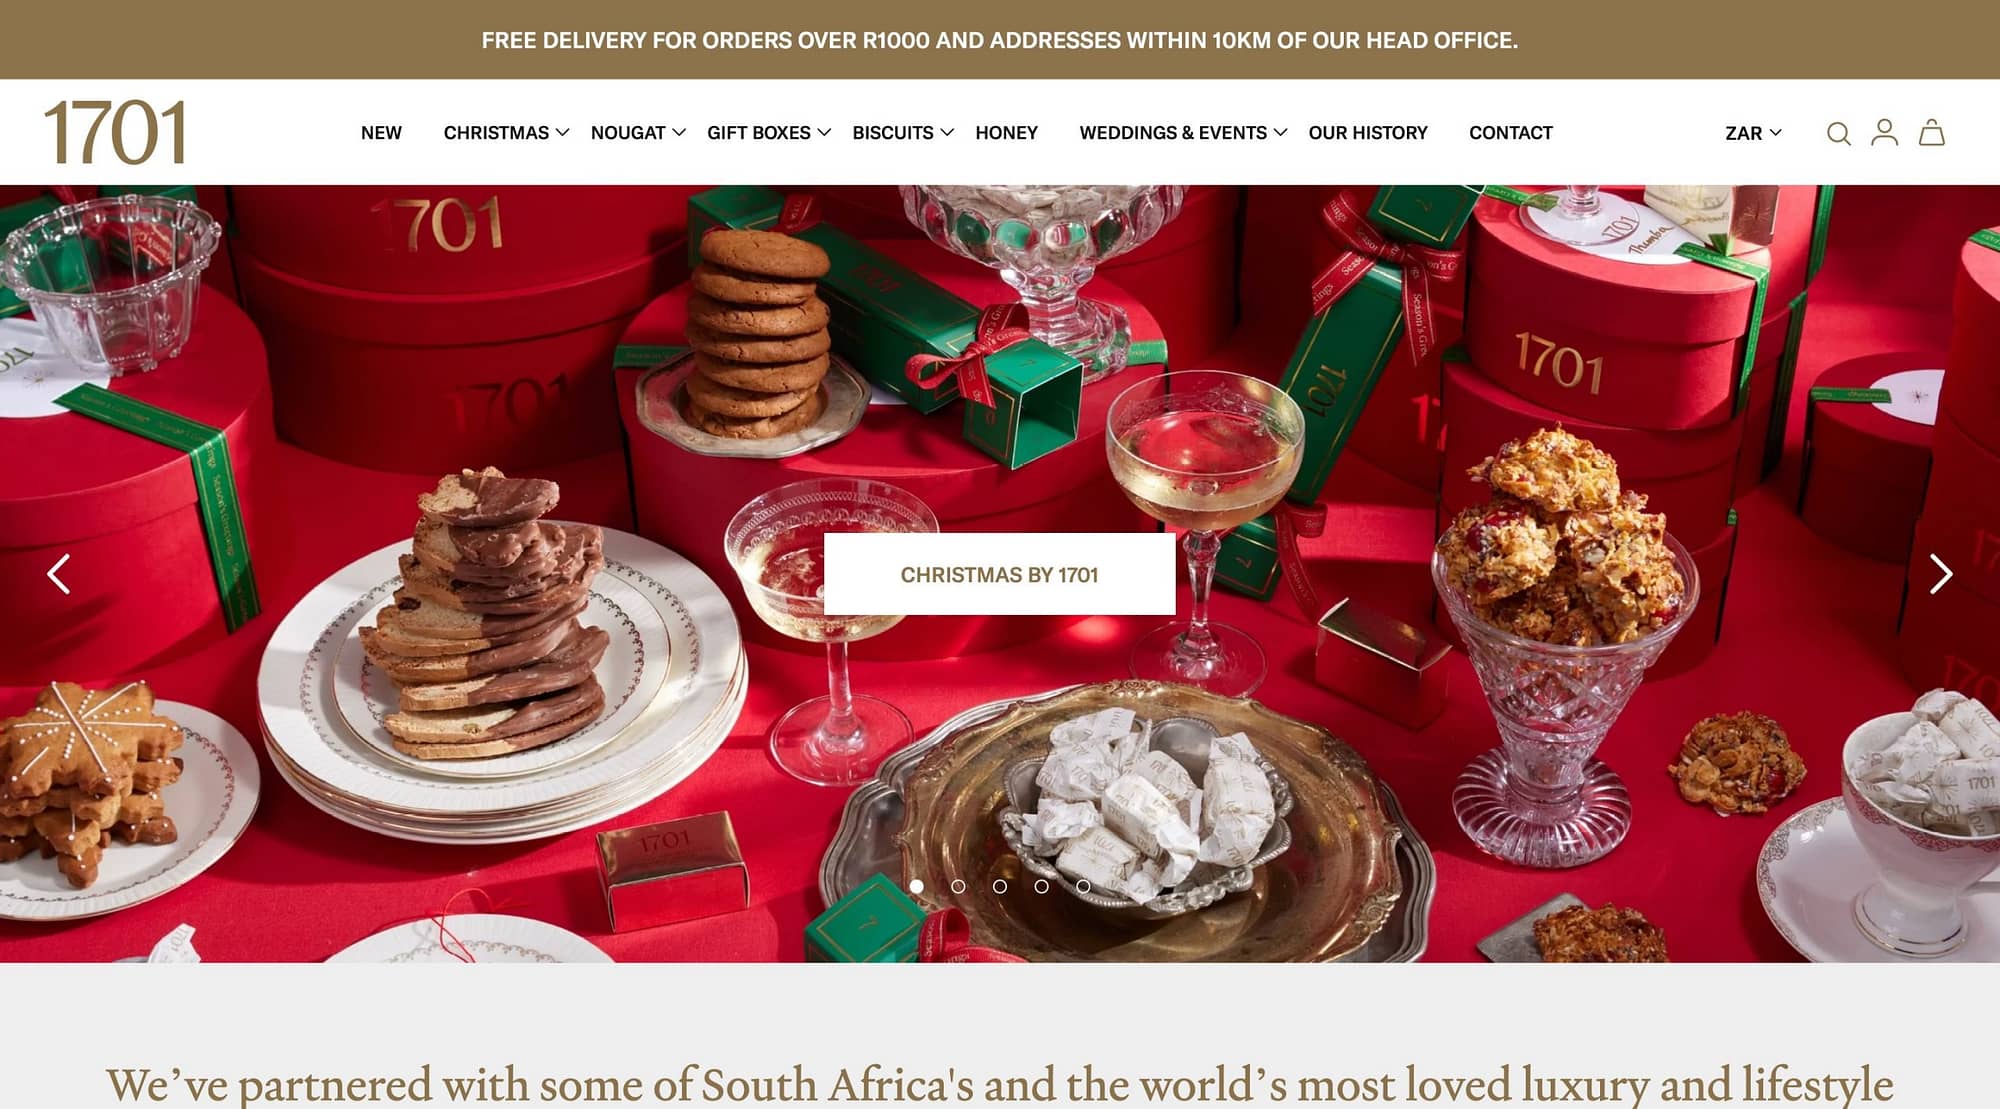Open the Our History page
2000x1109 pixels.
pyautogui.click(x=1367, y=133)
